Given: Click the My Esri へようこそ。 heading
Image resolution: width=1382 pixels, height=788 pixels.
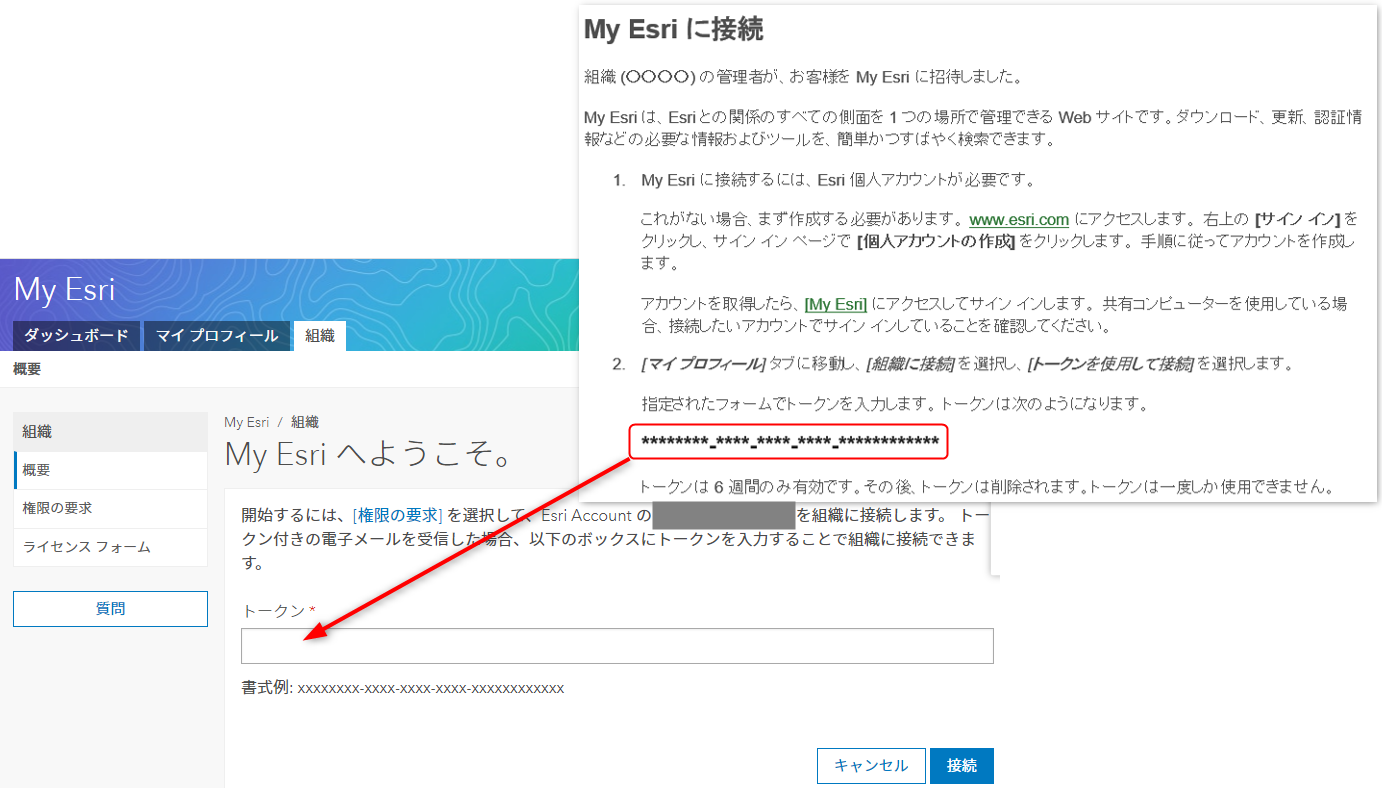Looking at the screenshot, I should pyautogui.click(x=369, y=455).
